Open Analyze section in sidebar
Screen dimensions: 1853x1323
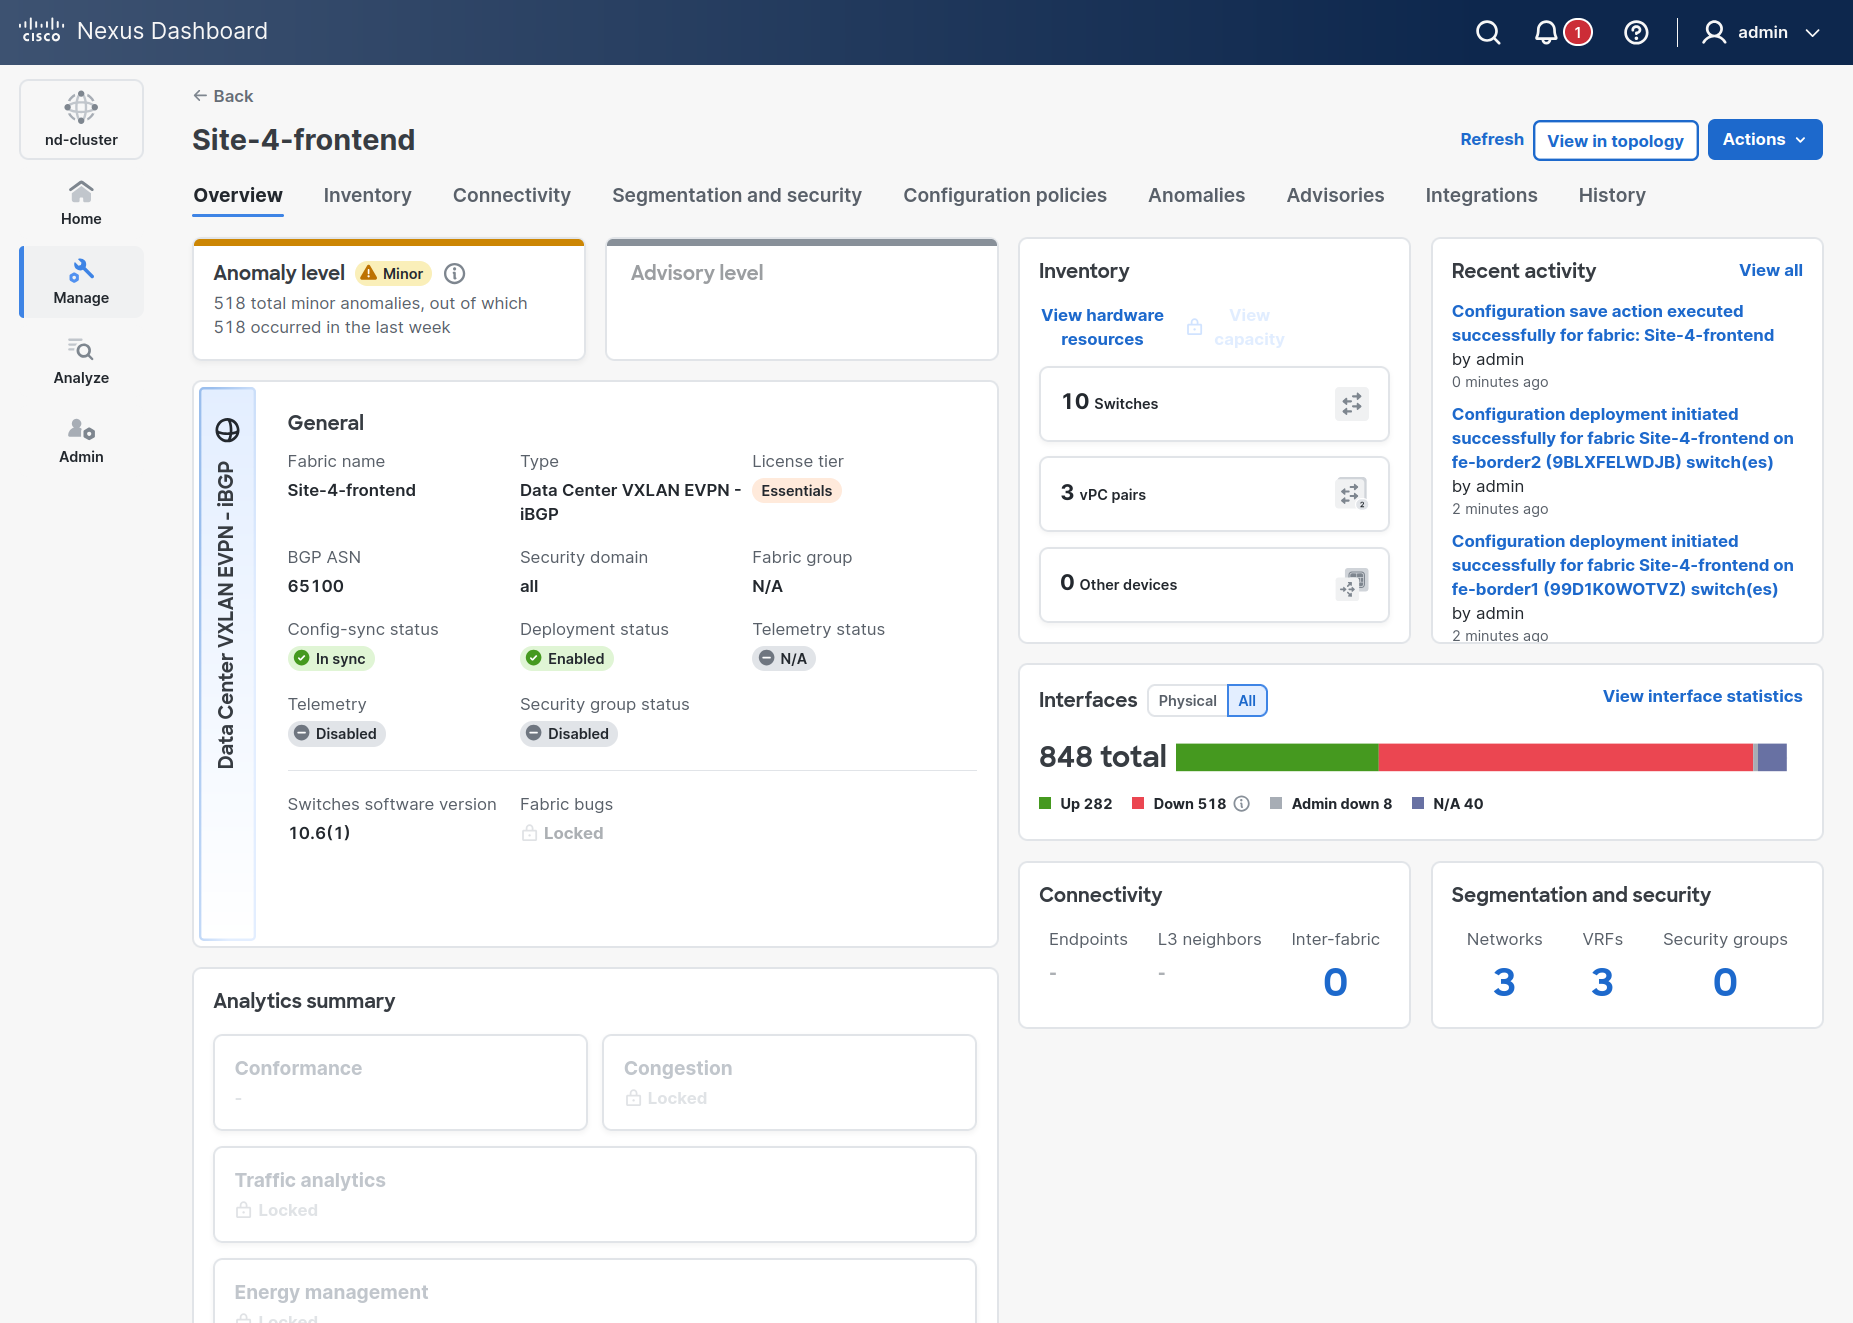tap(81, 361)
